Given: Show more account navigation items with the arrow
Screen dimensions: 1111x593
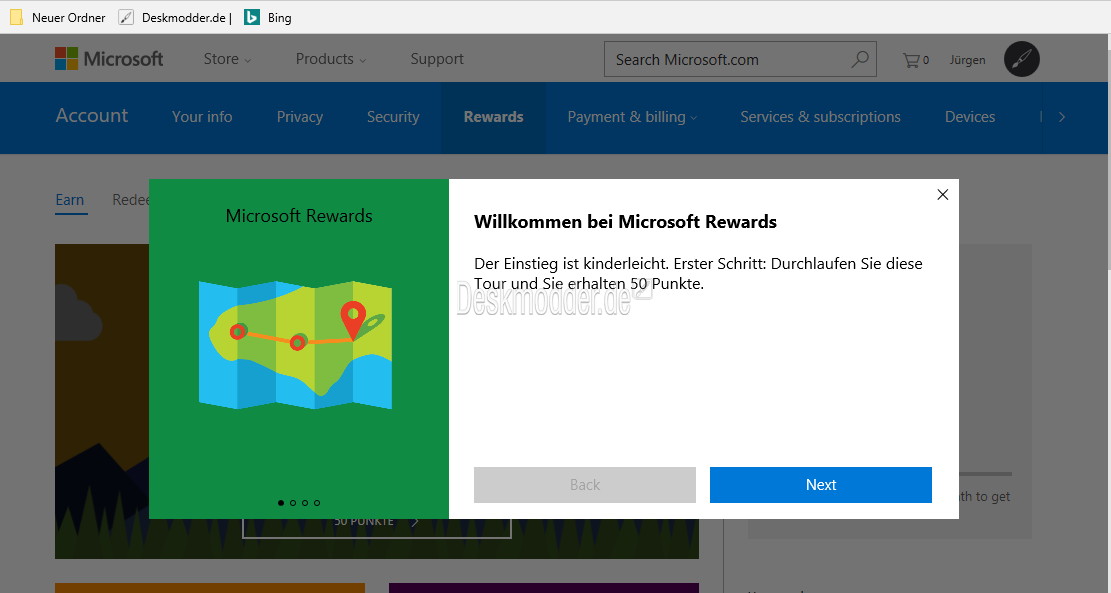Looking at the screenshot, I should pos(1061,117).
